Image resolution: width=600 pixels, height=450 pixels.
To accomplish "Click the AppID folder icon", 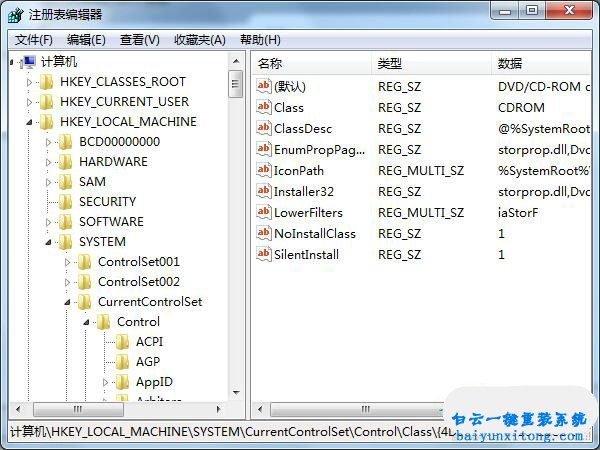I will 122,382.
